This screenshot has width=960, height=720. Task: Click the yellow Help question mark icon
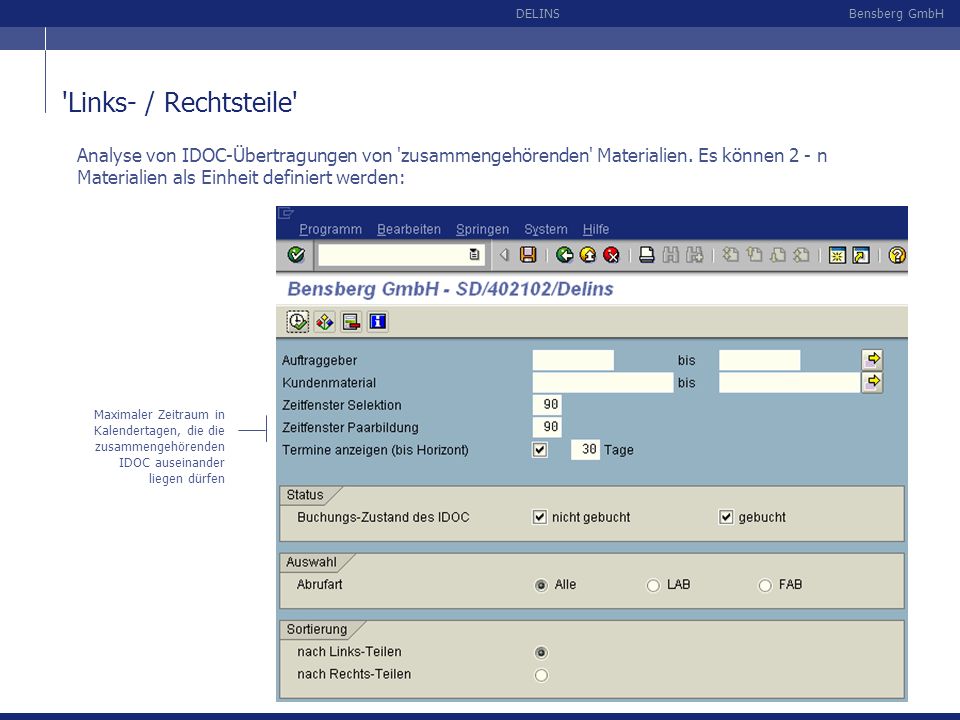pos(897,255)
